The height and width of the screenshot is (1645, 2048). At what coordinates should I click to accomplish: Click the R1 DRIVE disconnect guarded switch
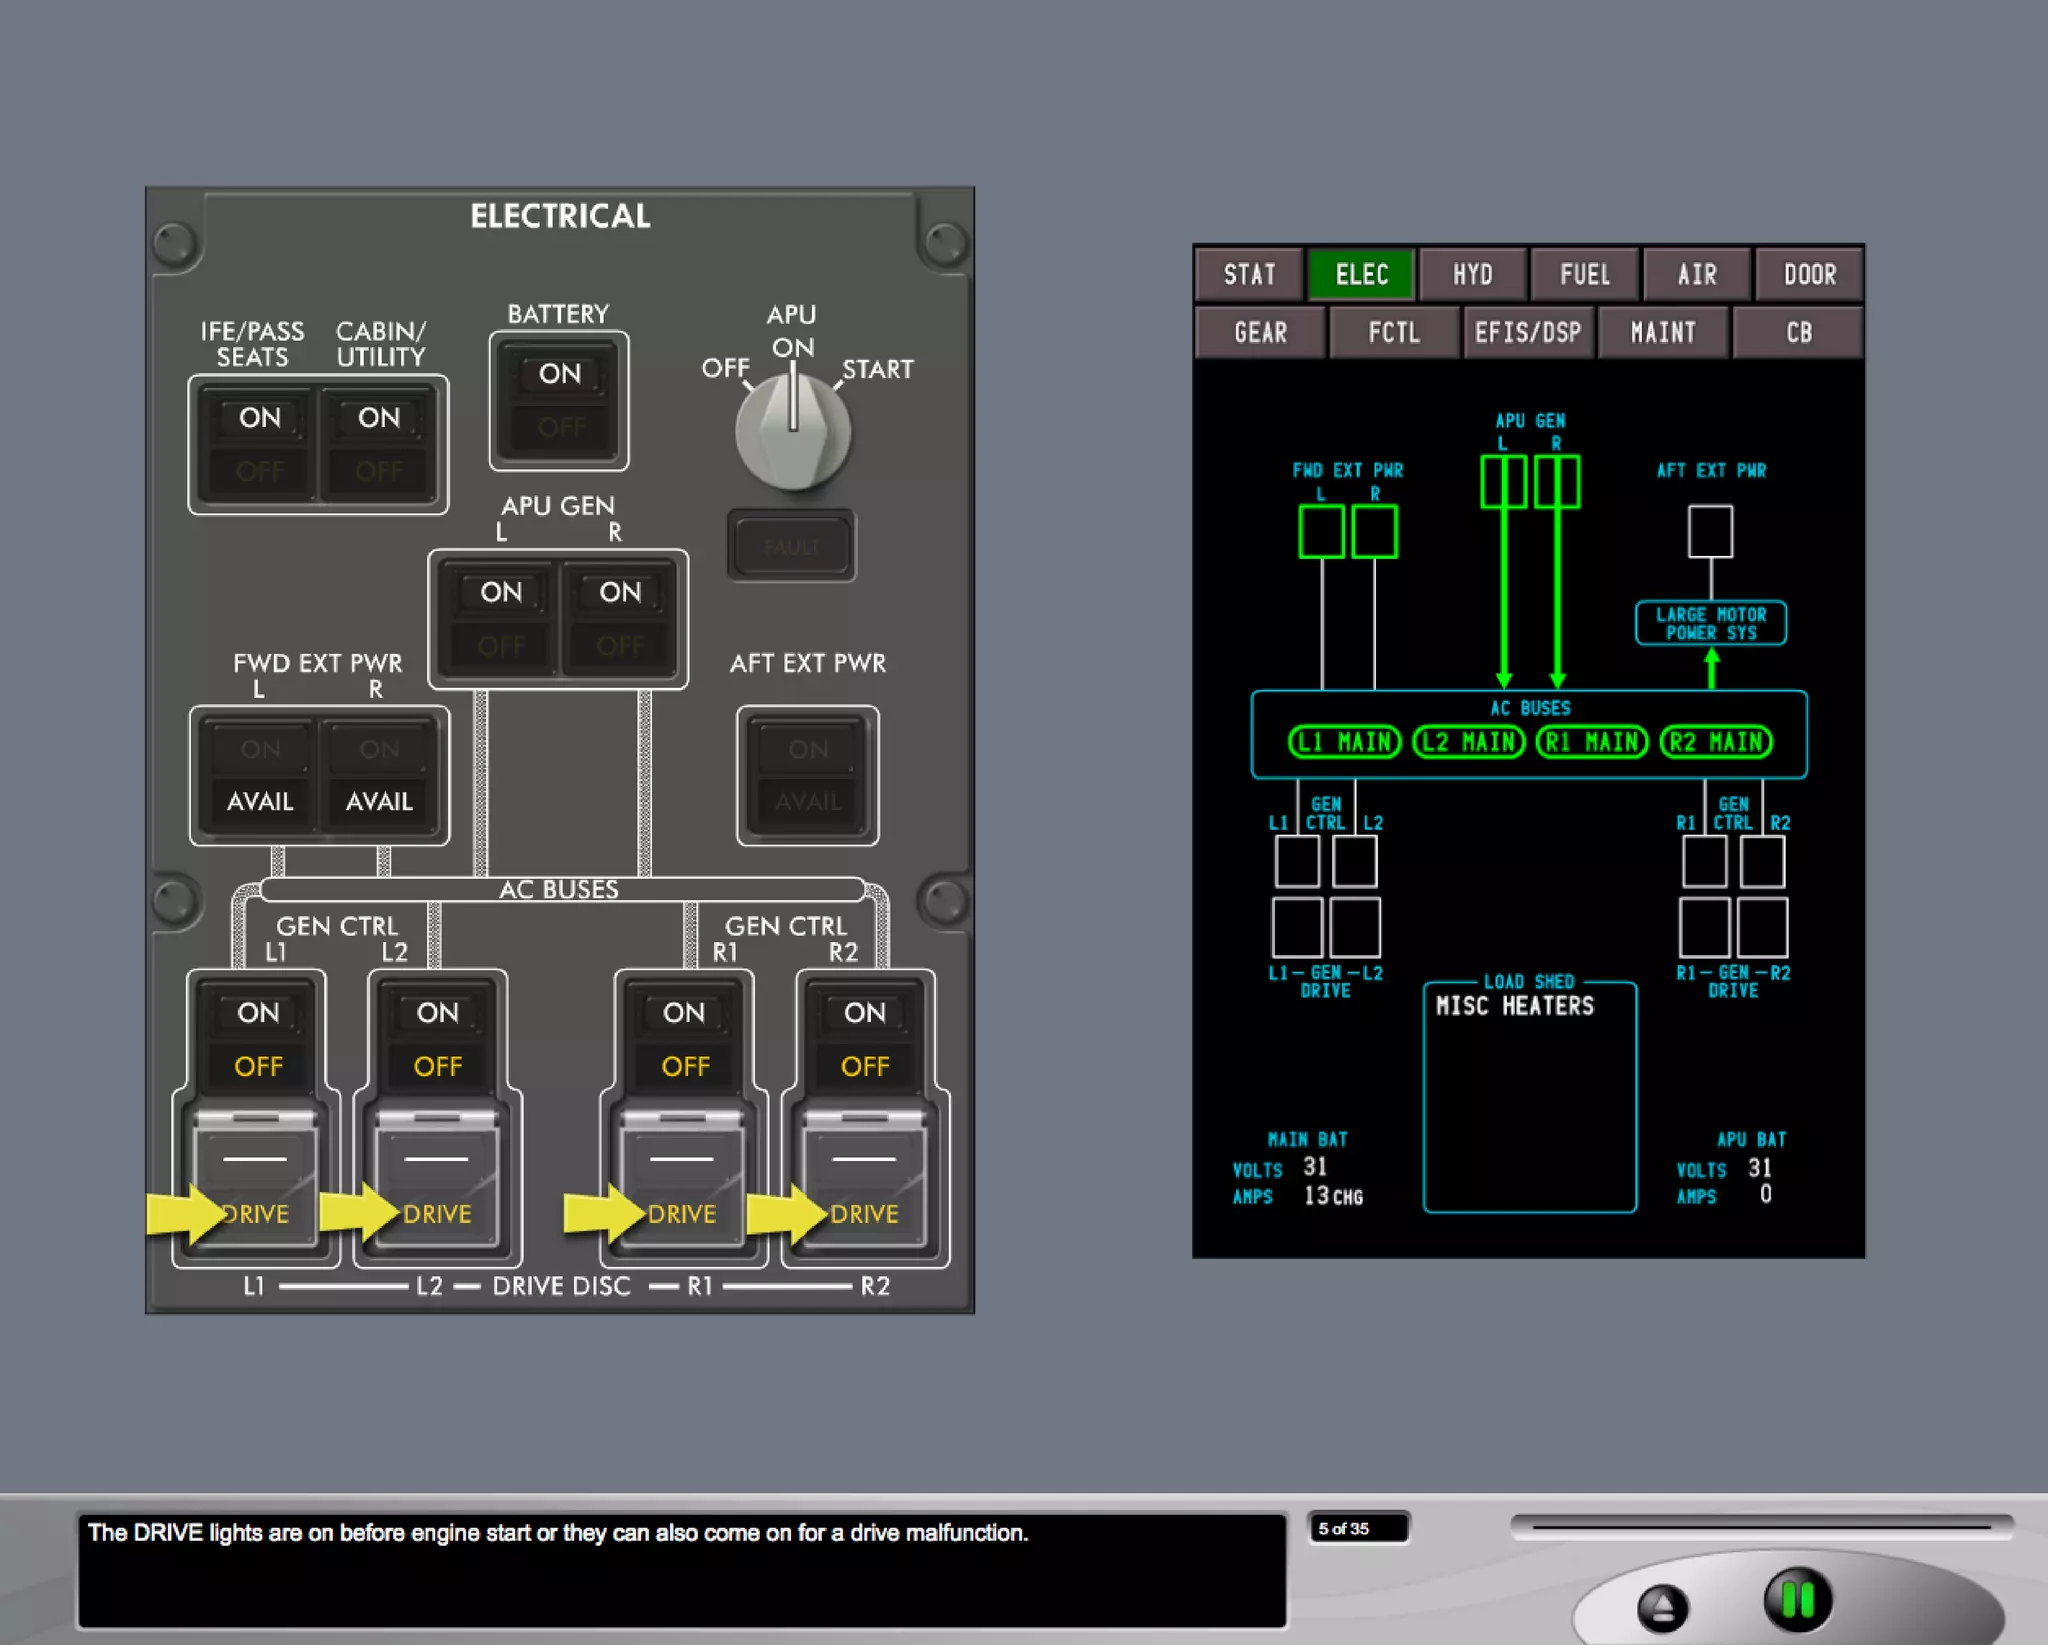683,1178
